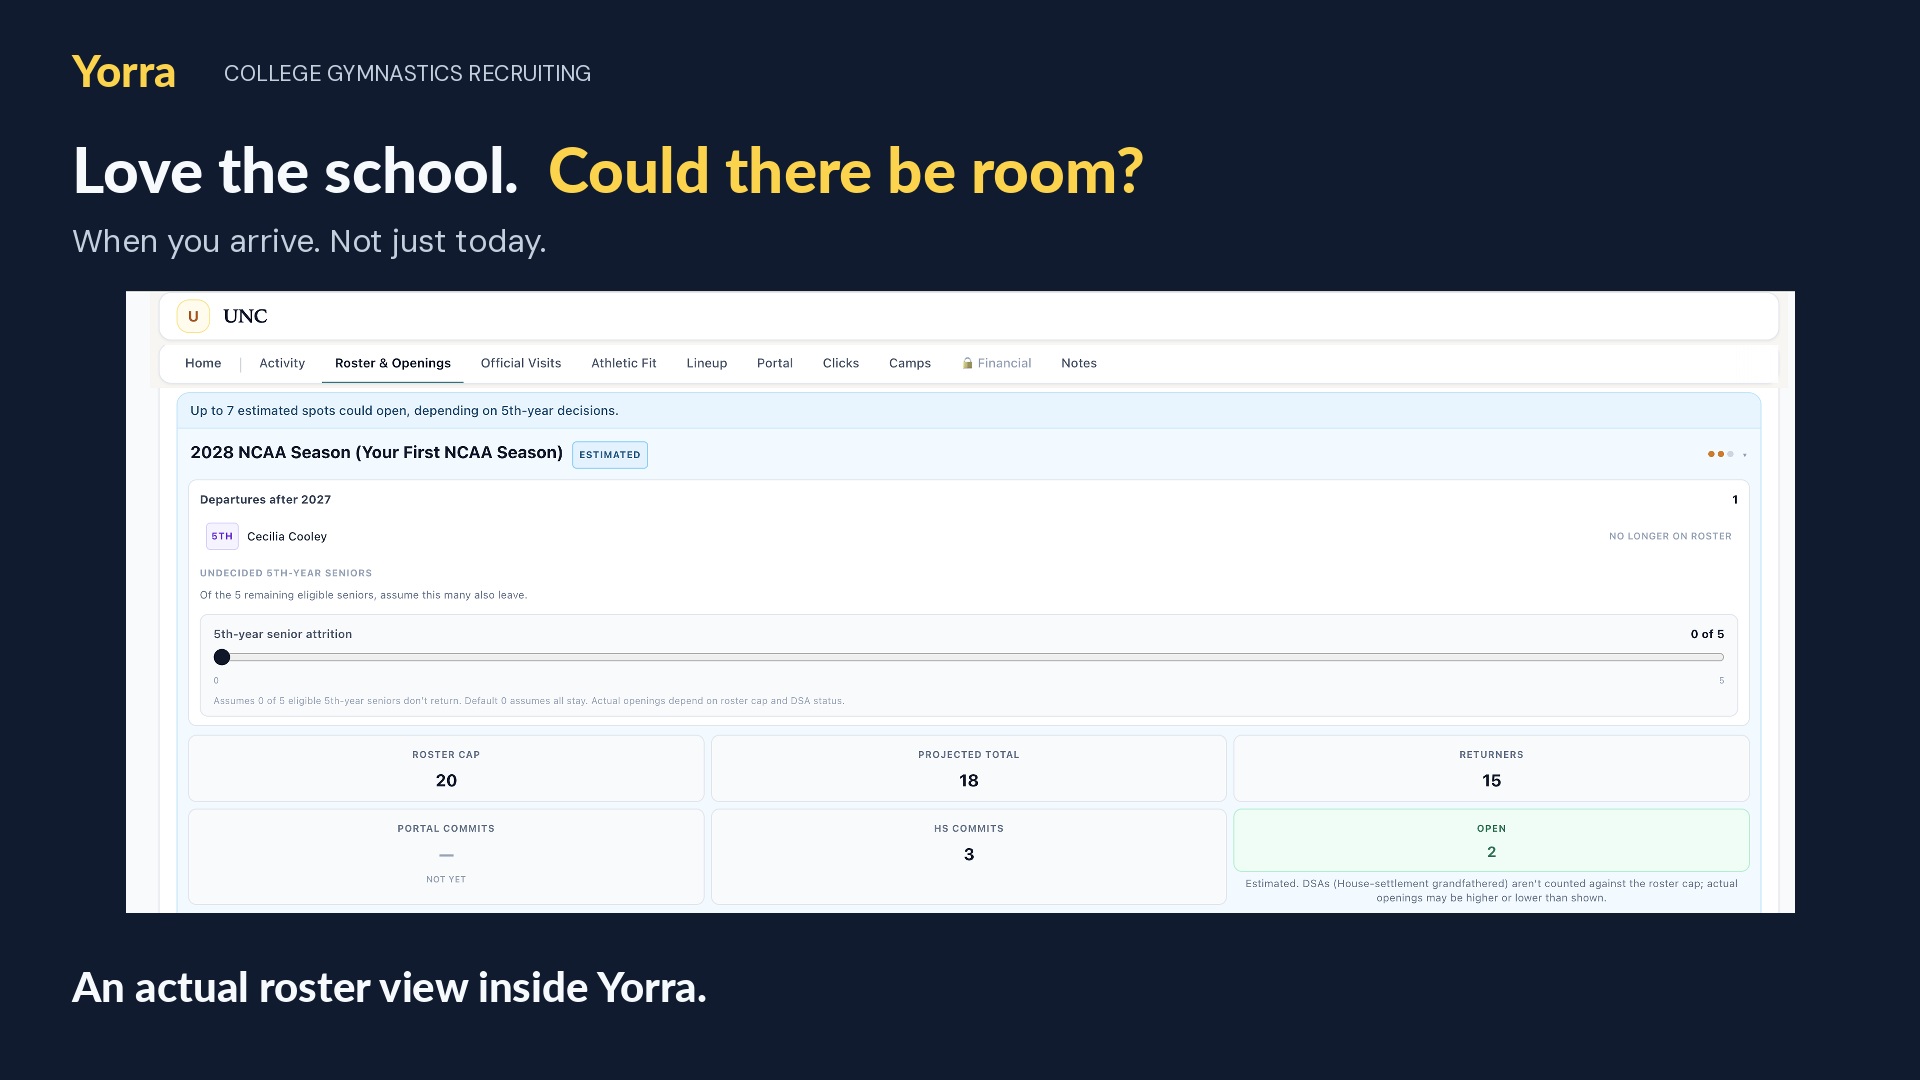The height and width of the screenshot is (1080, 1920).
Task: Click the 'When you arrive. Not just today.' subtitle
Action: (309, 241)
